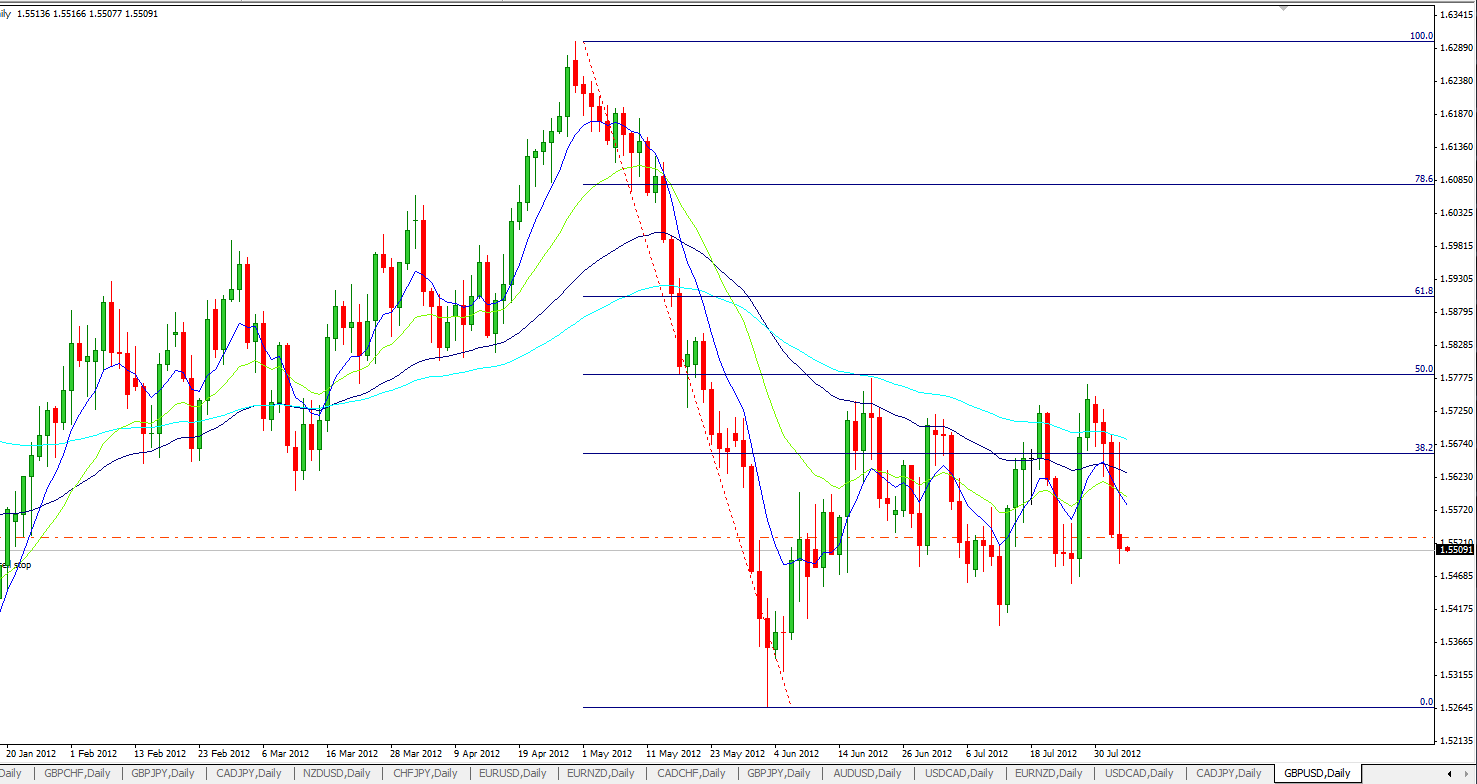Screen dimensions: 1477x784
Task: Open the CHFJPY,Daily chart tab
Action: pos(424,773)
